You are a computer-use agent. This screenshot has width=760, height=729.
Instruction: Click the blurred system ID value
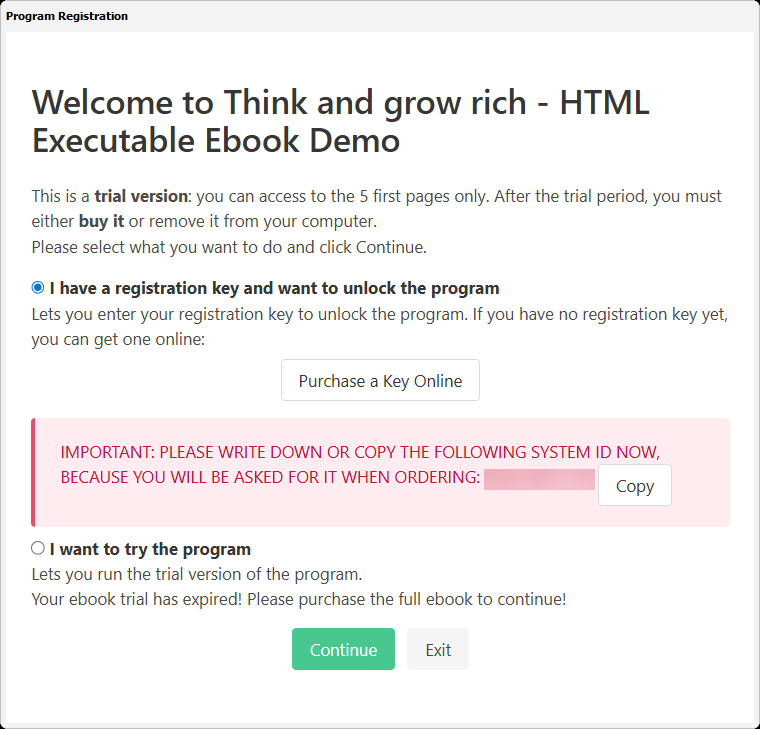point(539,478)
